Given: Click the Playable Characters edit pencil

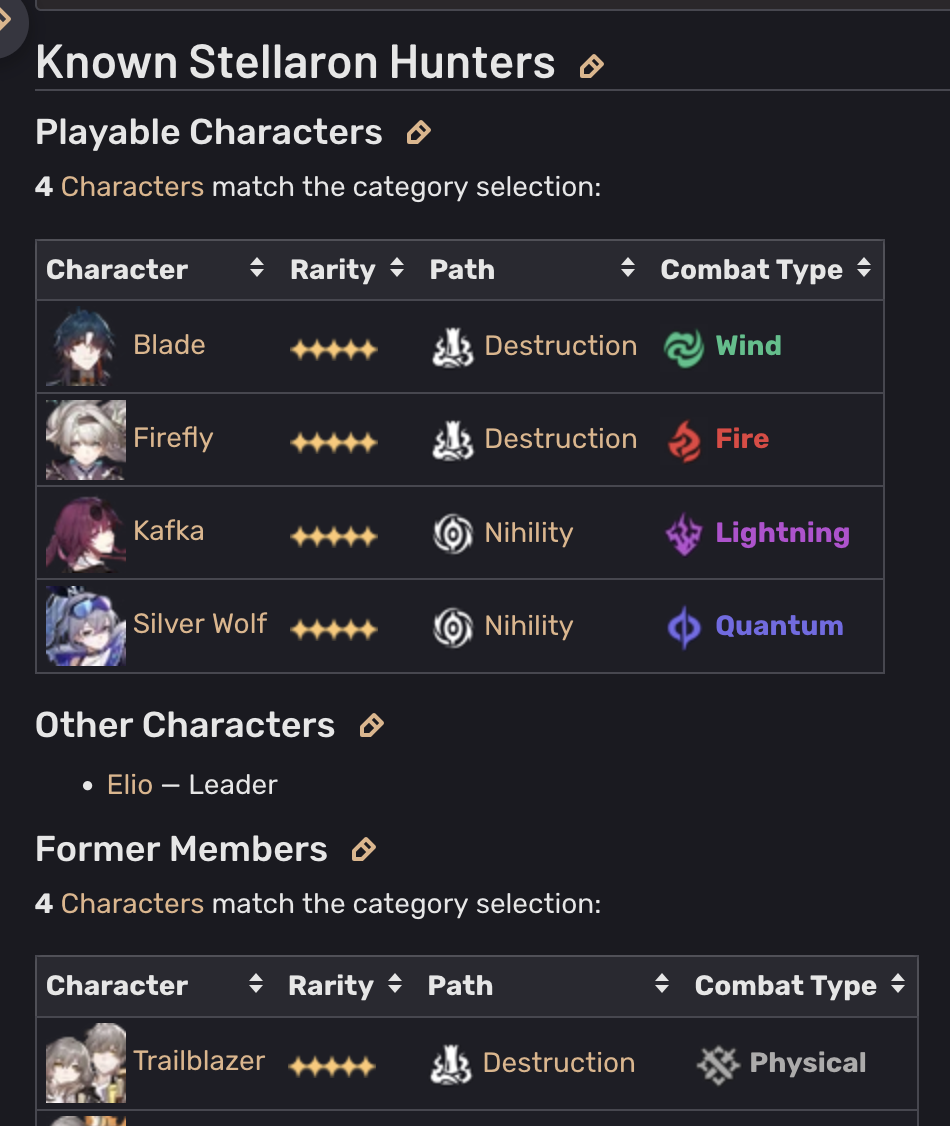Looking at the screenshot, I should coord(418,133).
